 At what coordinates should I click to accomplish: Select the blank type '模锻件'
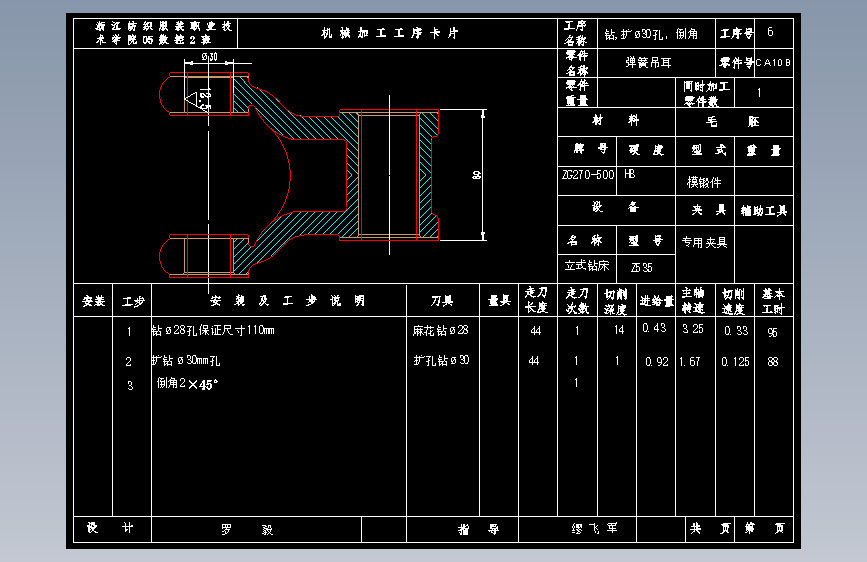[704, 183]
